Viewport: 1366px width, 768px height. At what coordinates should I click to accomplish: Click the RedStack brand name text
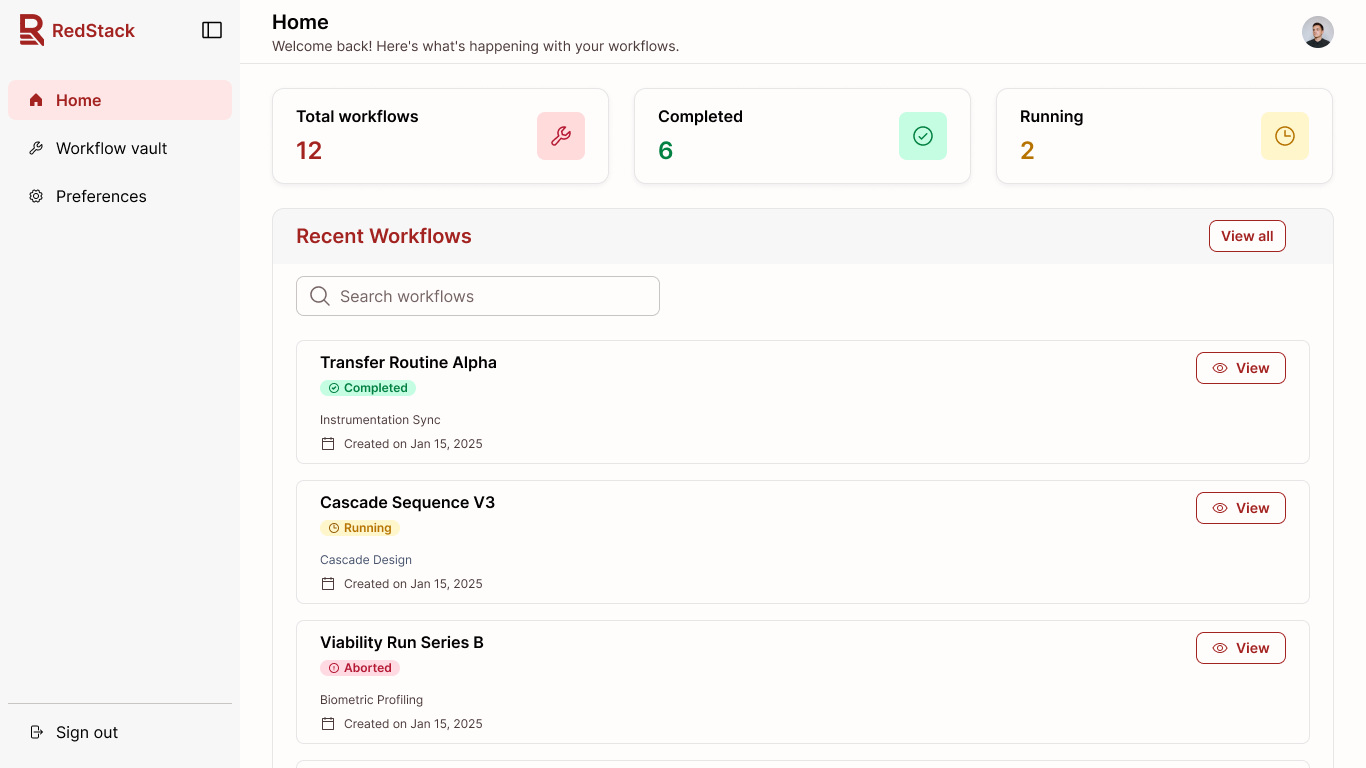coord(93,31)
